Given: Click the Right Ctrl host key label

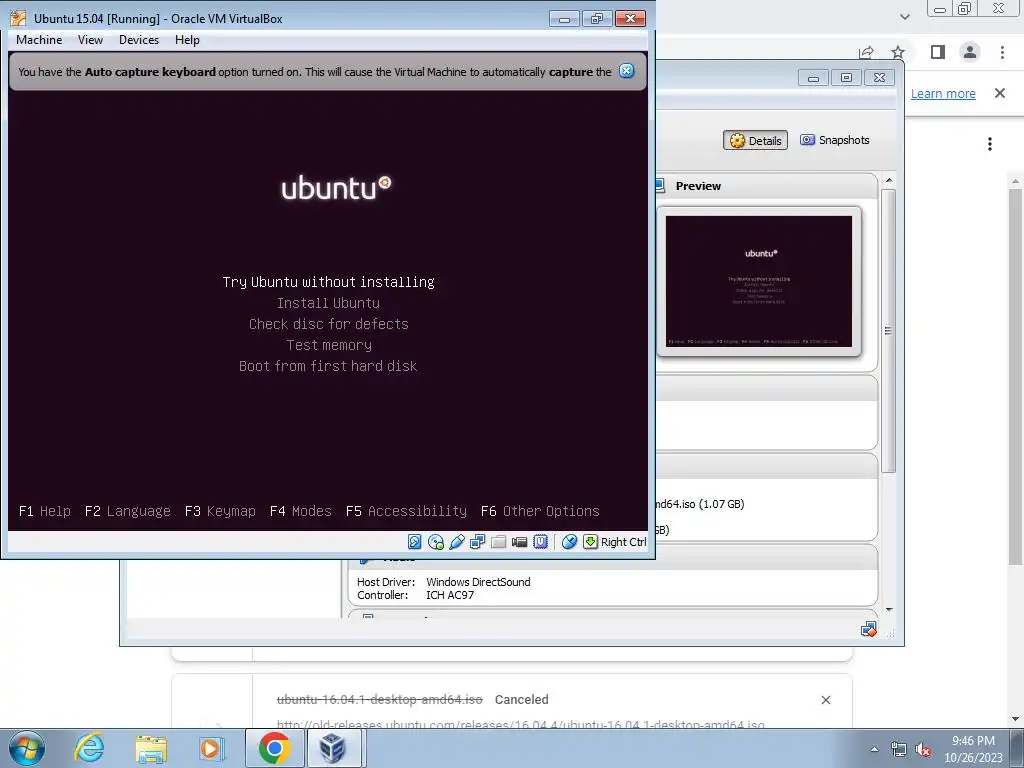Looking at the screenshot, I should 623,541.
